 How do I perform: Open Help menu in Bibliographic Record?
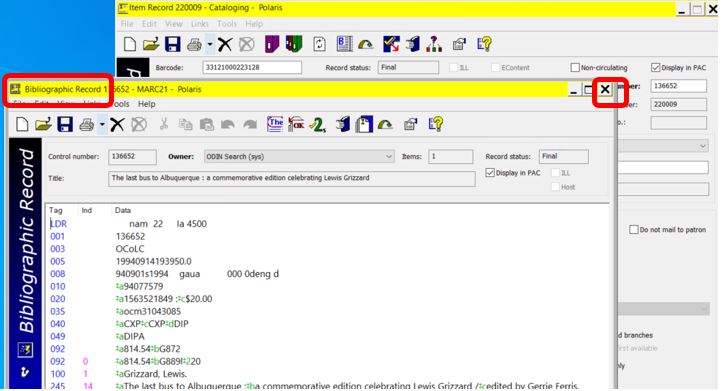coord(146,104)
